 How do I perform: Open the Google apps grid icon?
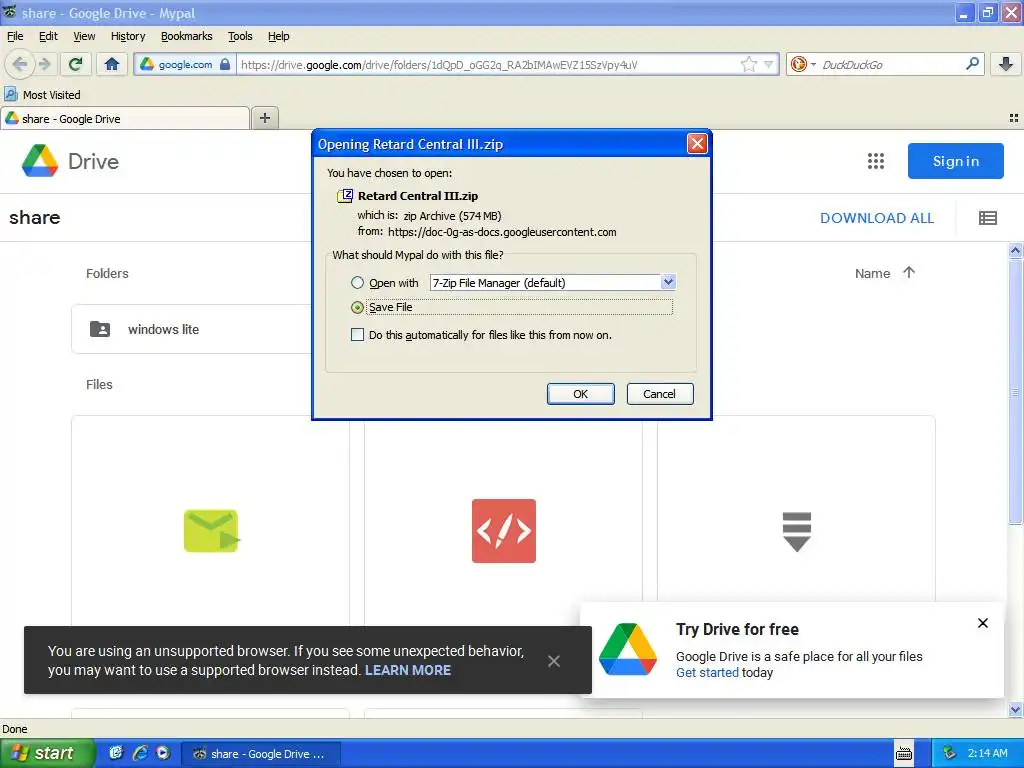pyautogui.click(x=876, y=161)
